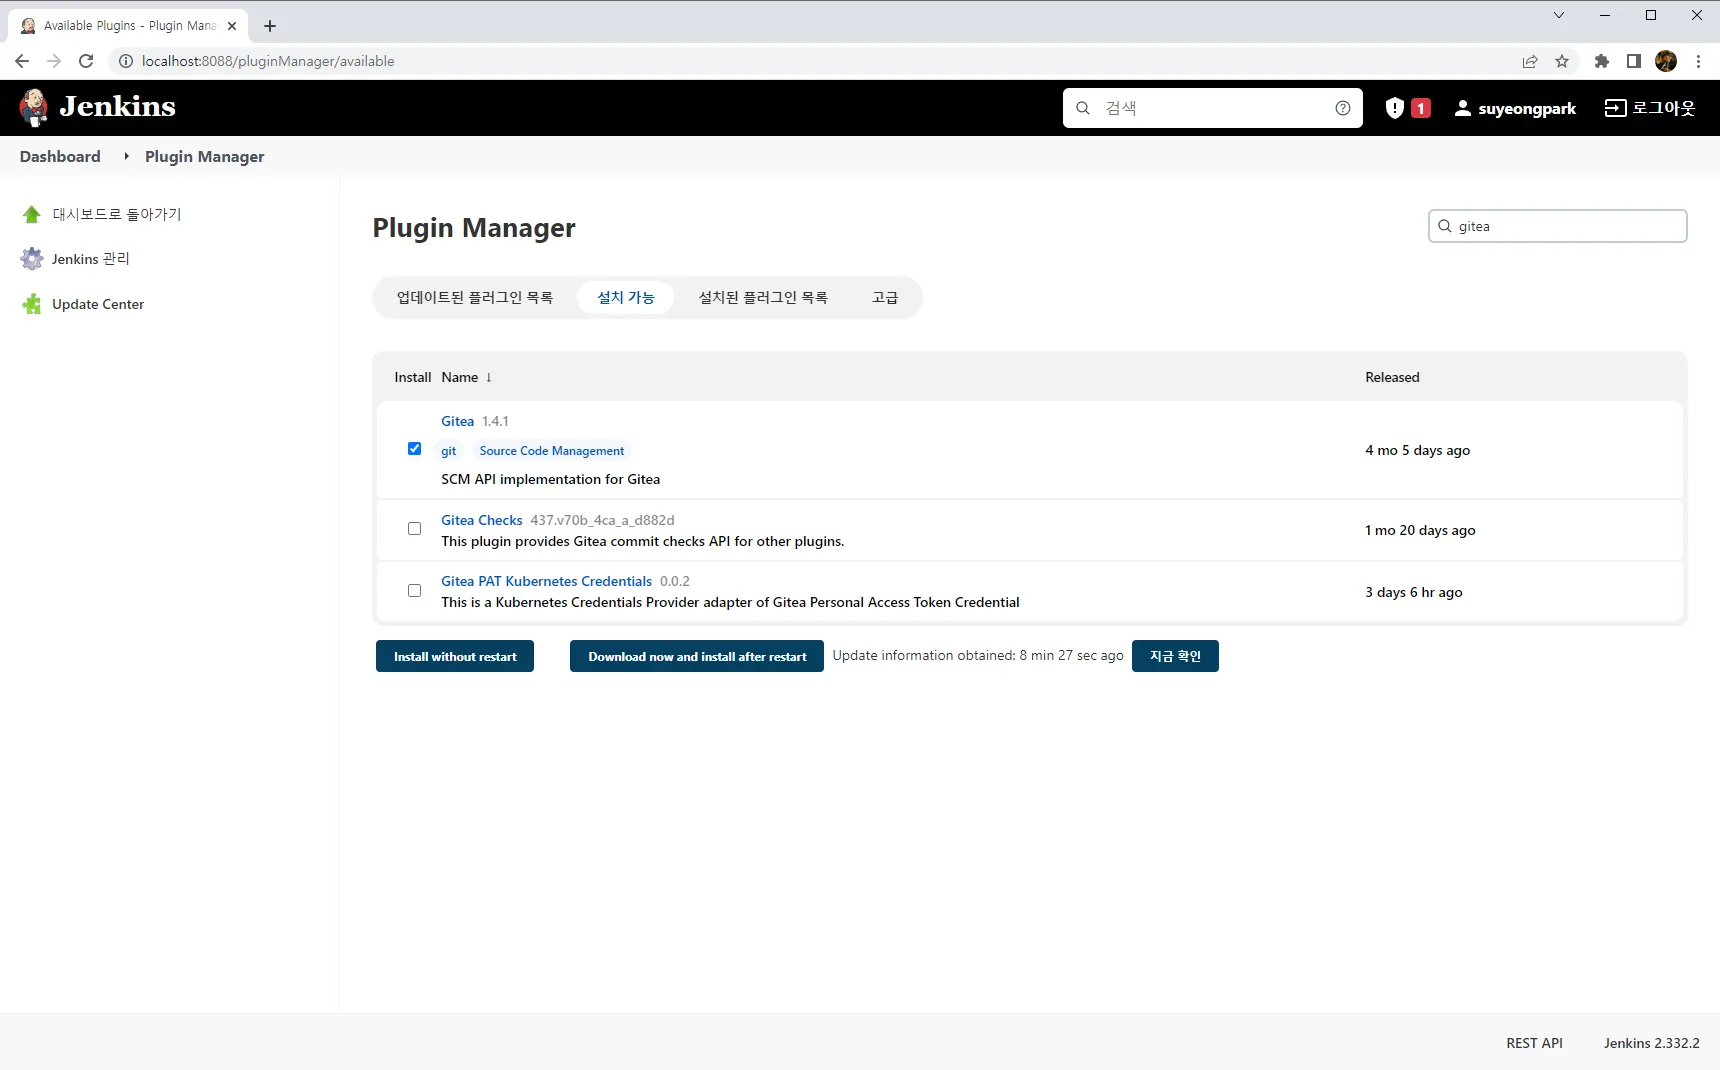Click the Released column header
Screen dimensions: 1720x1070
[1392, 377]
